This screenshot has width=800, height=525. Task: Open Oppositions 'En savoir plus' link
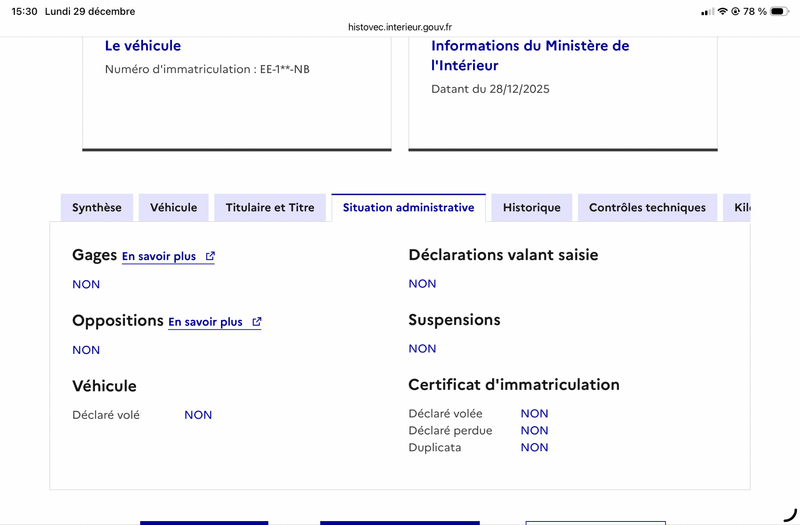click(x=205, y=323)
